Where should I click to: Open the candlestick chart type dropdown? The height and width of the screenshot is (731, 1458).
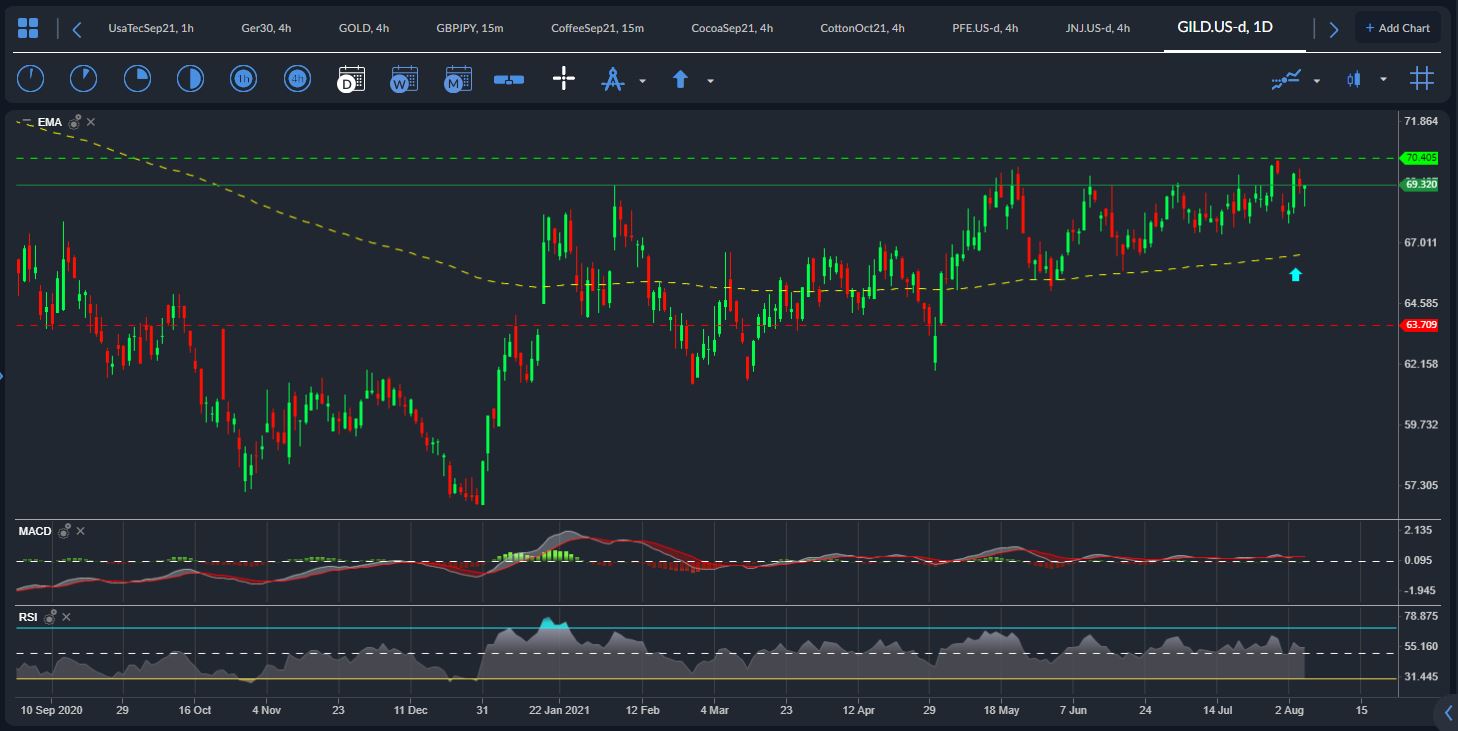1383,80
